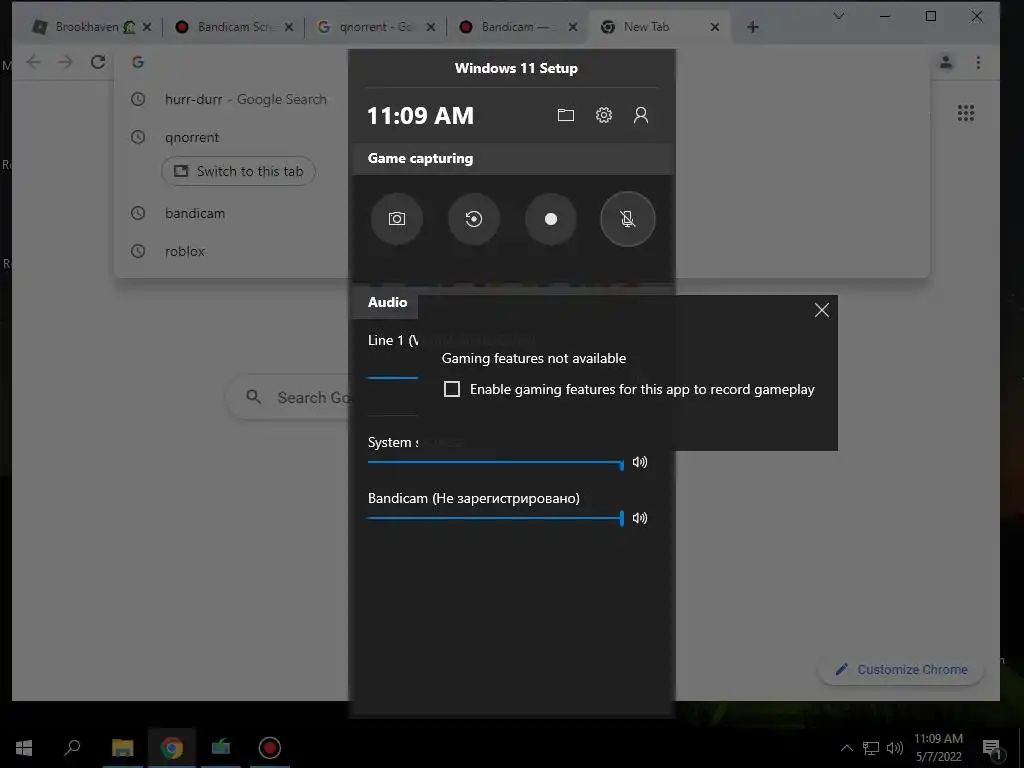Adjust the Bandicam volume slider
The width and height of the screenshot is (1024, 768).
[x=495, y=518]
